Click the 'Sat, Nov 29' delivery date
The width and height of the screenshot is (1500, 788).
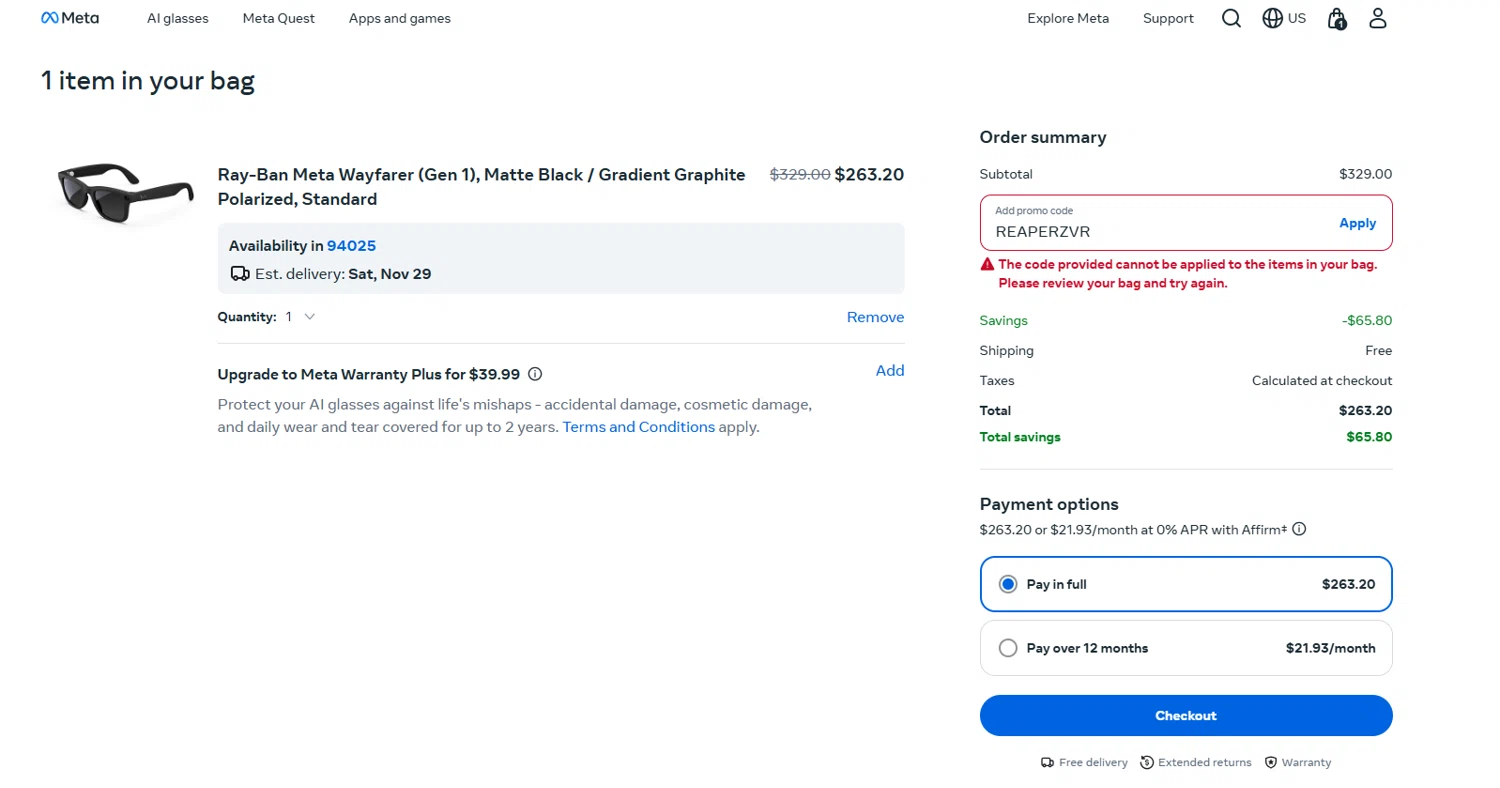coord(390,273)
